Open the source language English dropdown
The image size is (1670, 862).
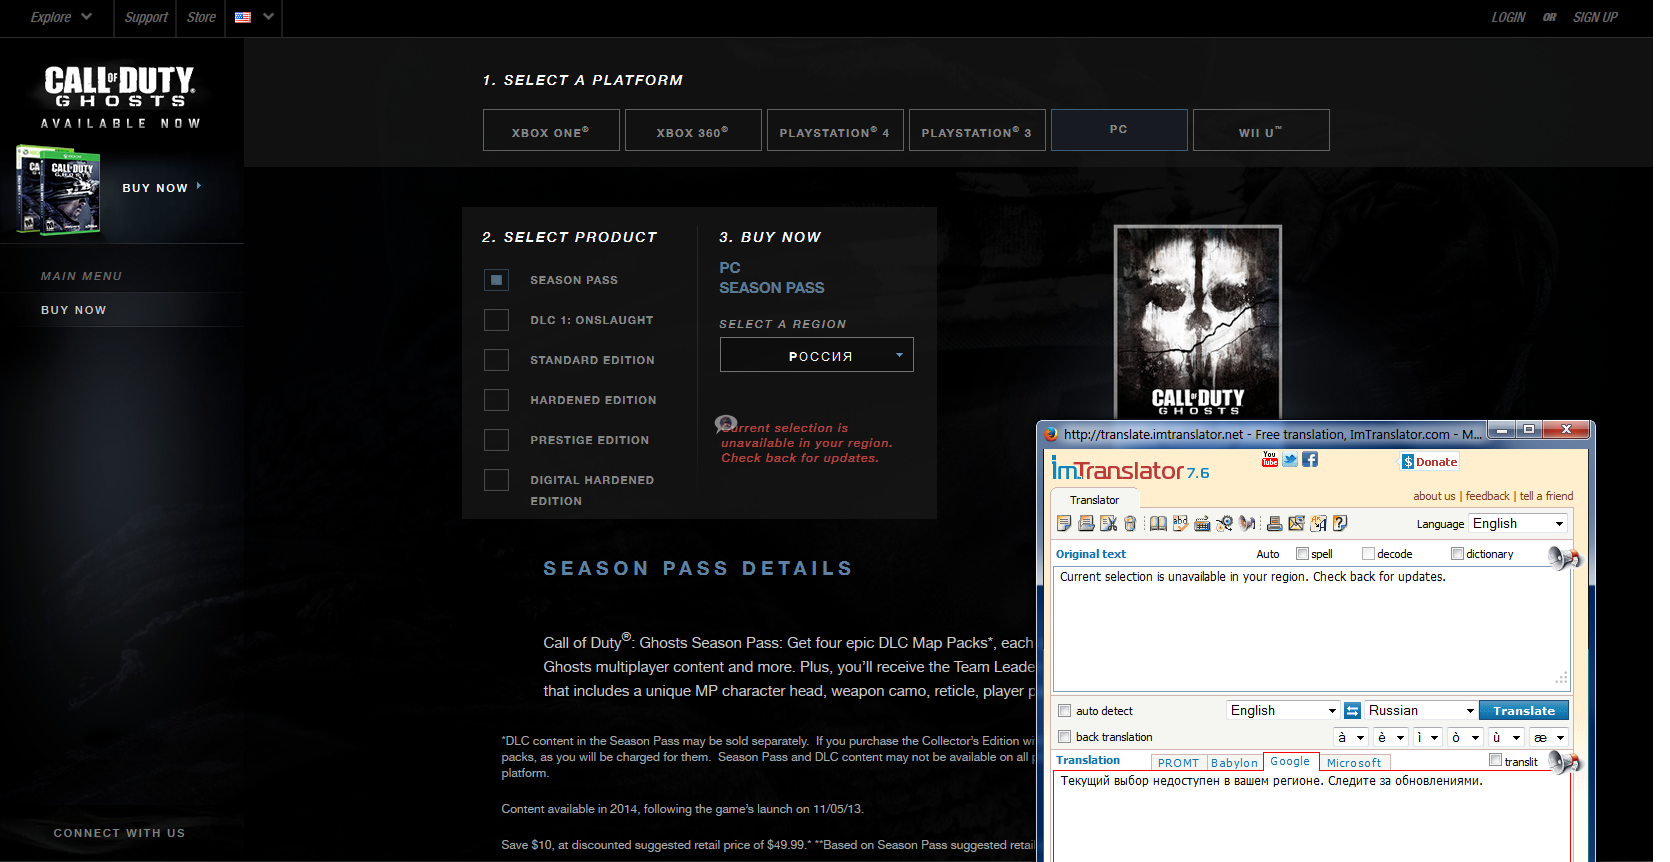pos(1283,710)
